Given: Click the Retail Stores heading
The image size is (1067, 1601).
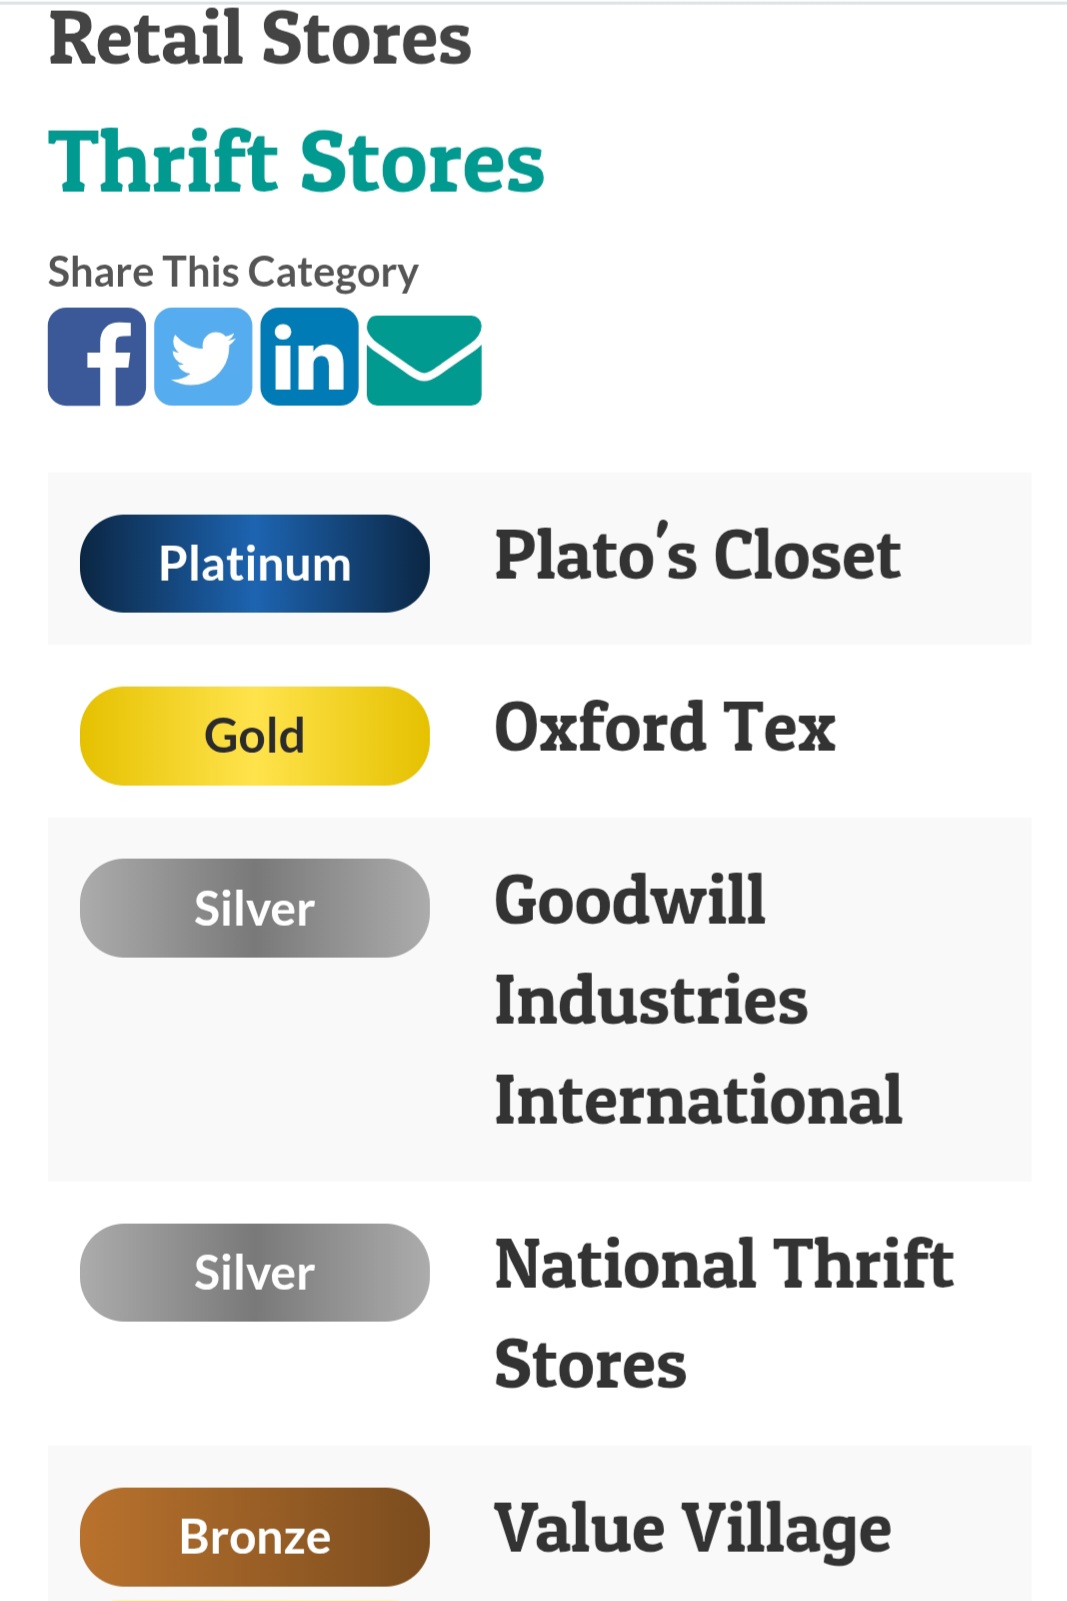Looking at the screenshot, I should (260, 40).
